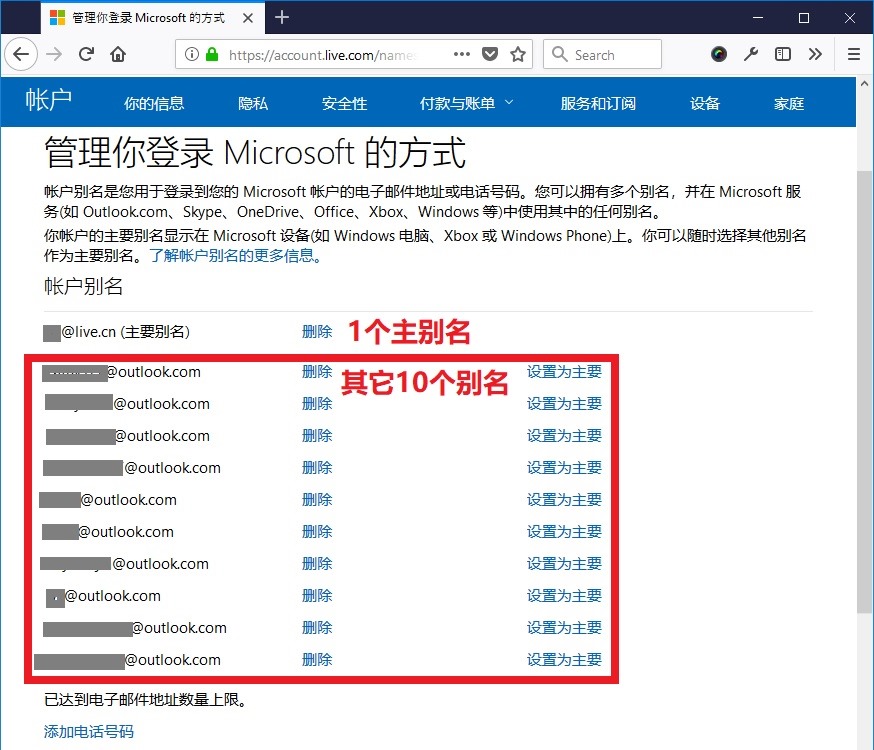Bookmark this page with the star icon
This screenshot has height=750, width=874.
pyautogui.click(x=517, y=54)
